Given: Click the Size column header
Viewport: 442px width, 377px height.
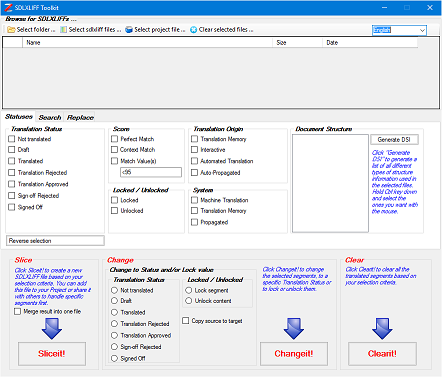Looking at the screenshot, I should click(x=297, y=42).
